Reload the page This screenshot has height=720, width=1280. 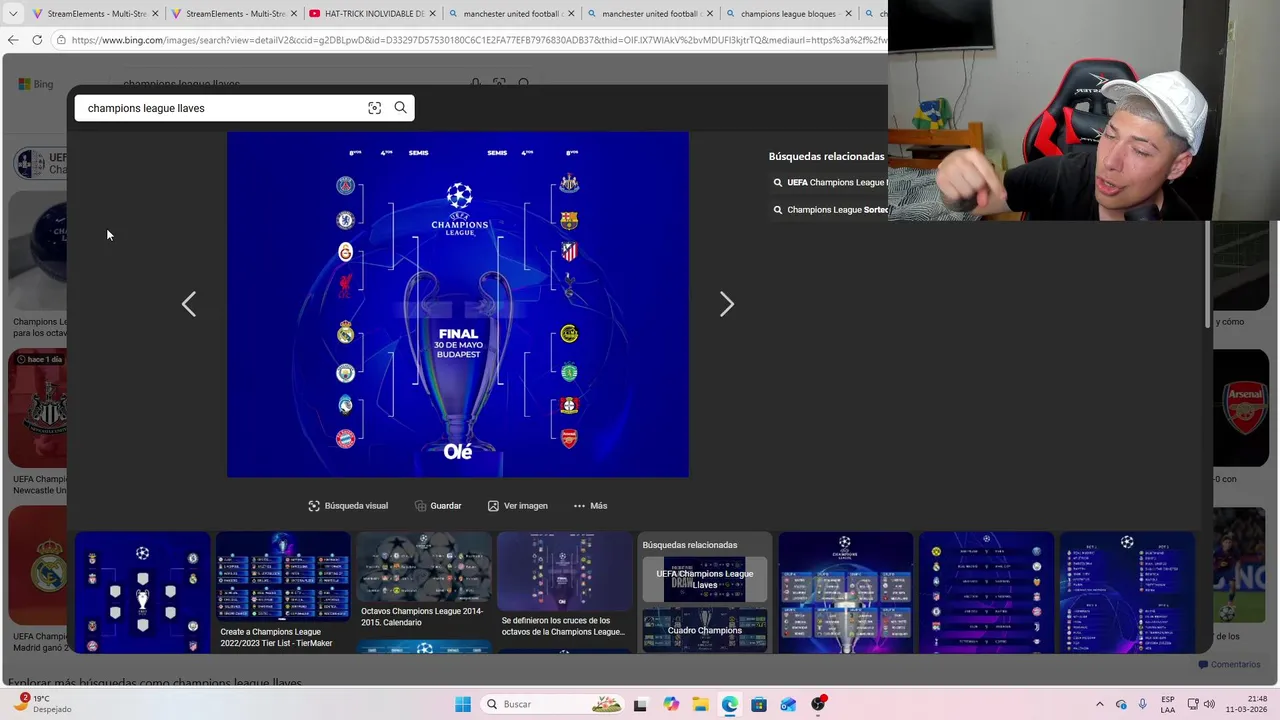[x=37, y=40]
